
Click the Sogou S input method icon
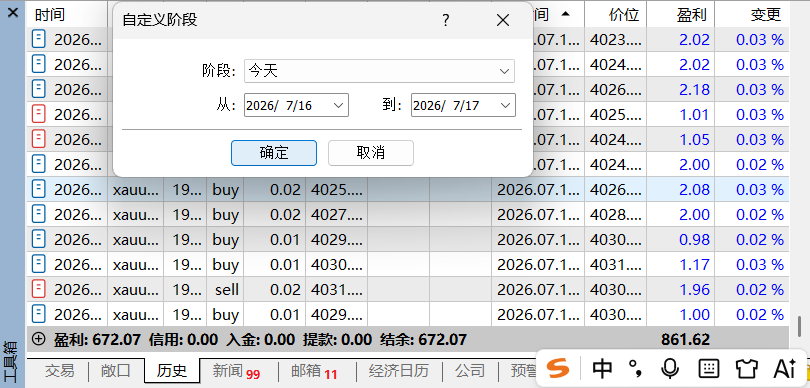558,368
